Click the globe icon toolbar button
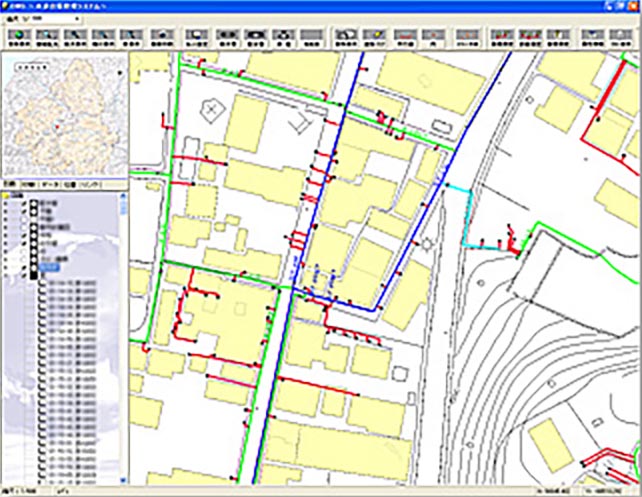 coord(19,38)
